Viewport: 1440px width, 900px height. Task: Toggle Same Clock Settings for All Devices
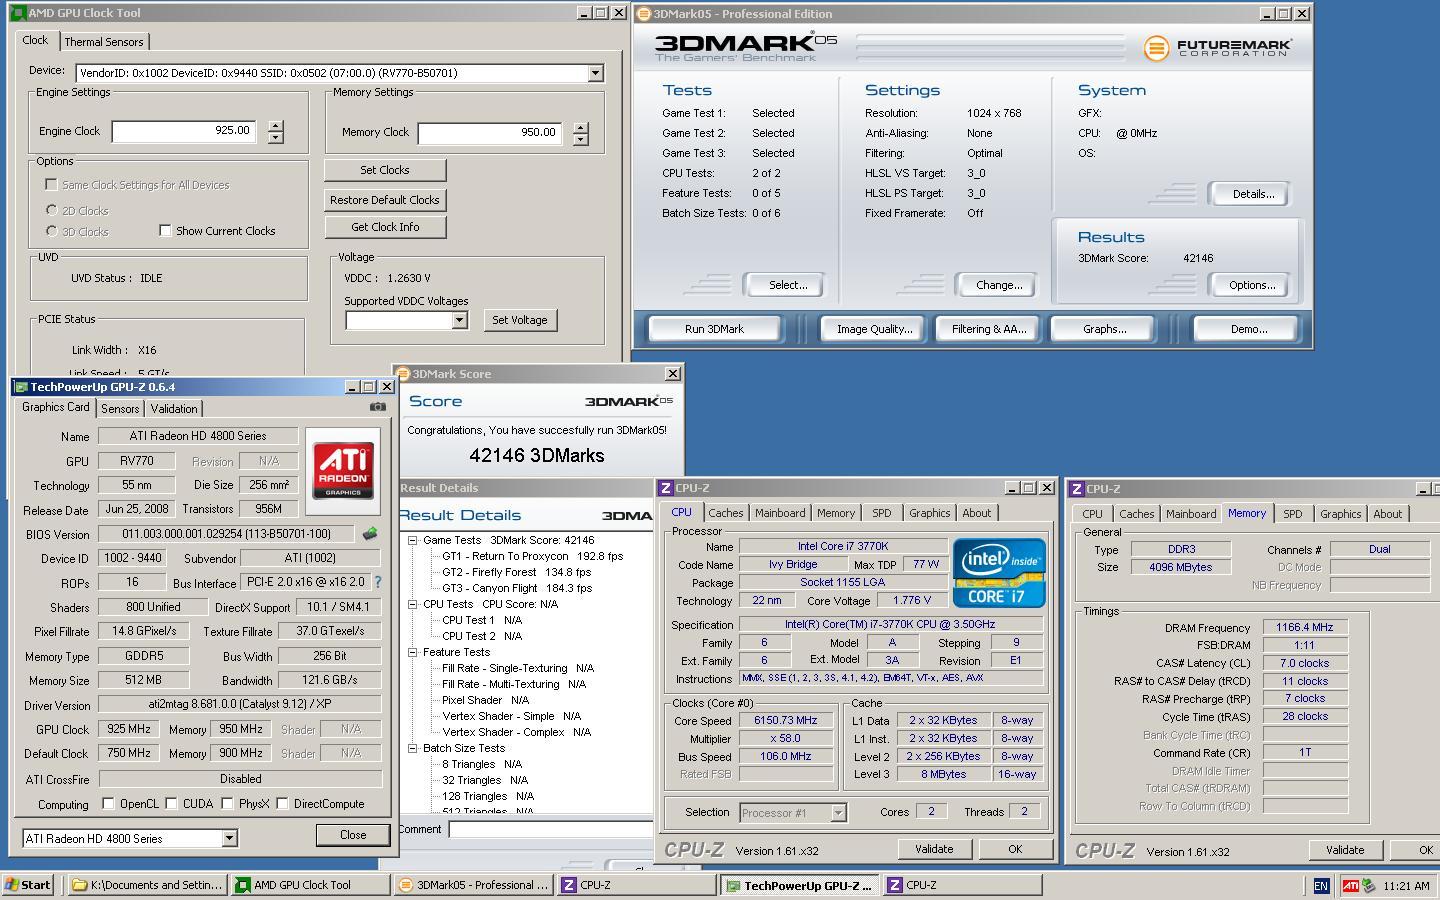click(x=51, y=184)
